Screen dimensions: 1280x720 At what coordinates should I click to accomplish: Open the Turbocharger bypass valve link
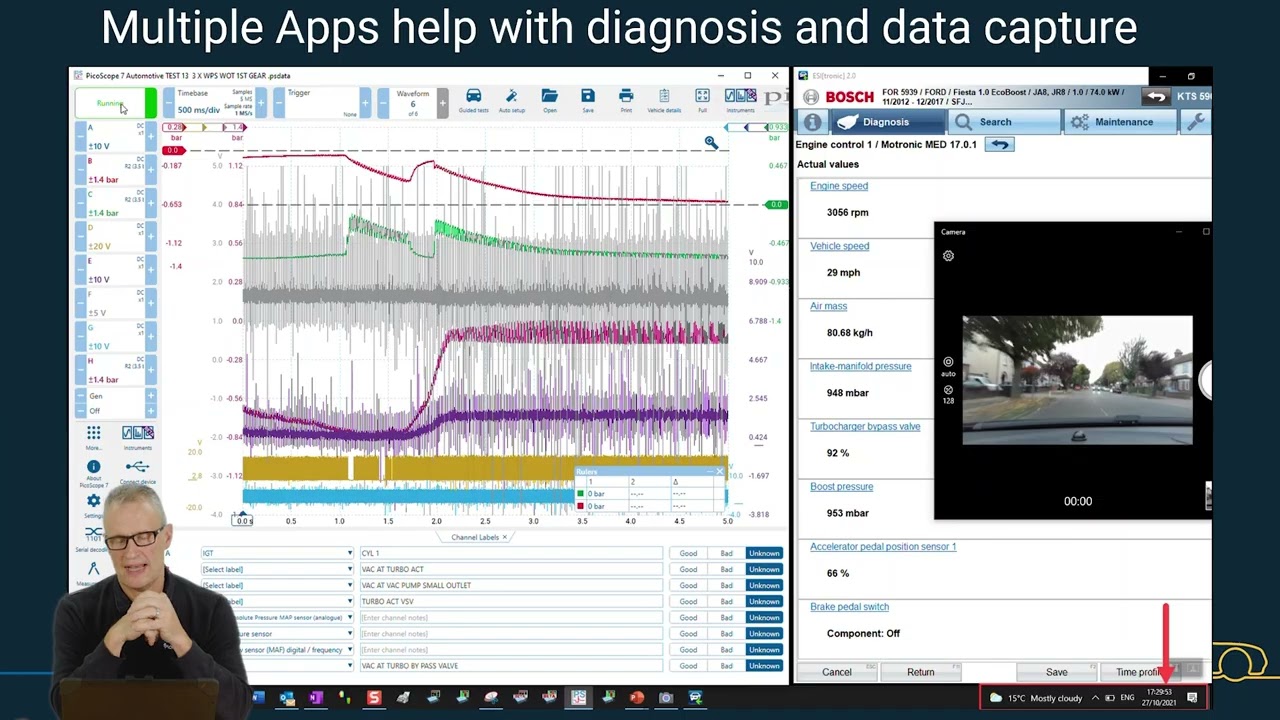coord(865,427)
